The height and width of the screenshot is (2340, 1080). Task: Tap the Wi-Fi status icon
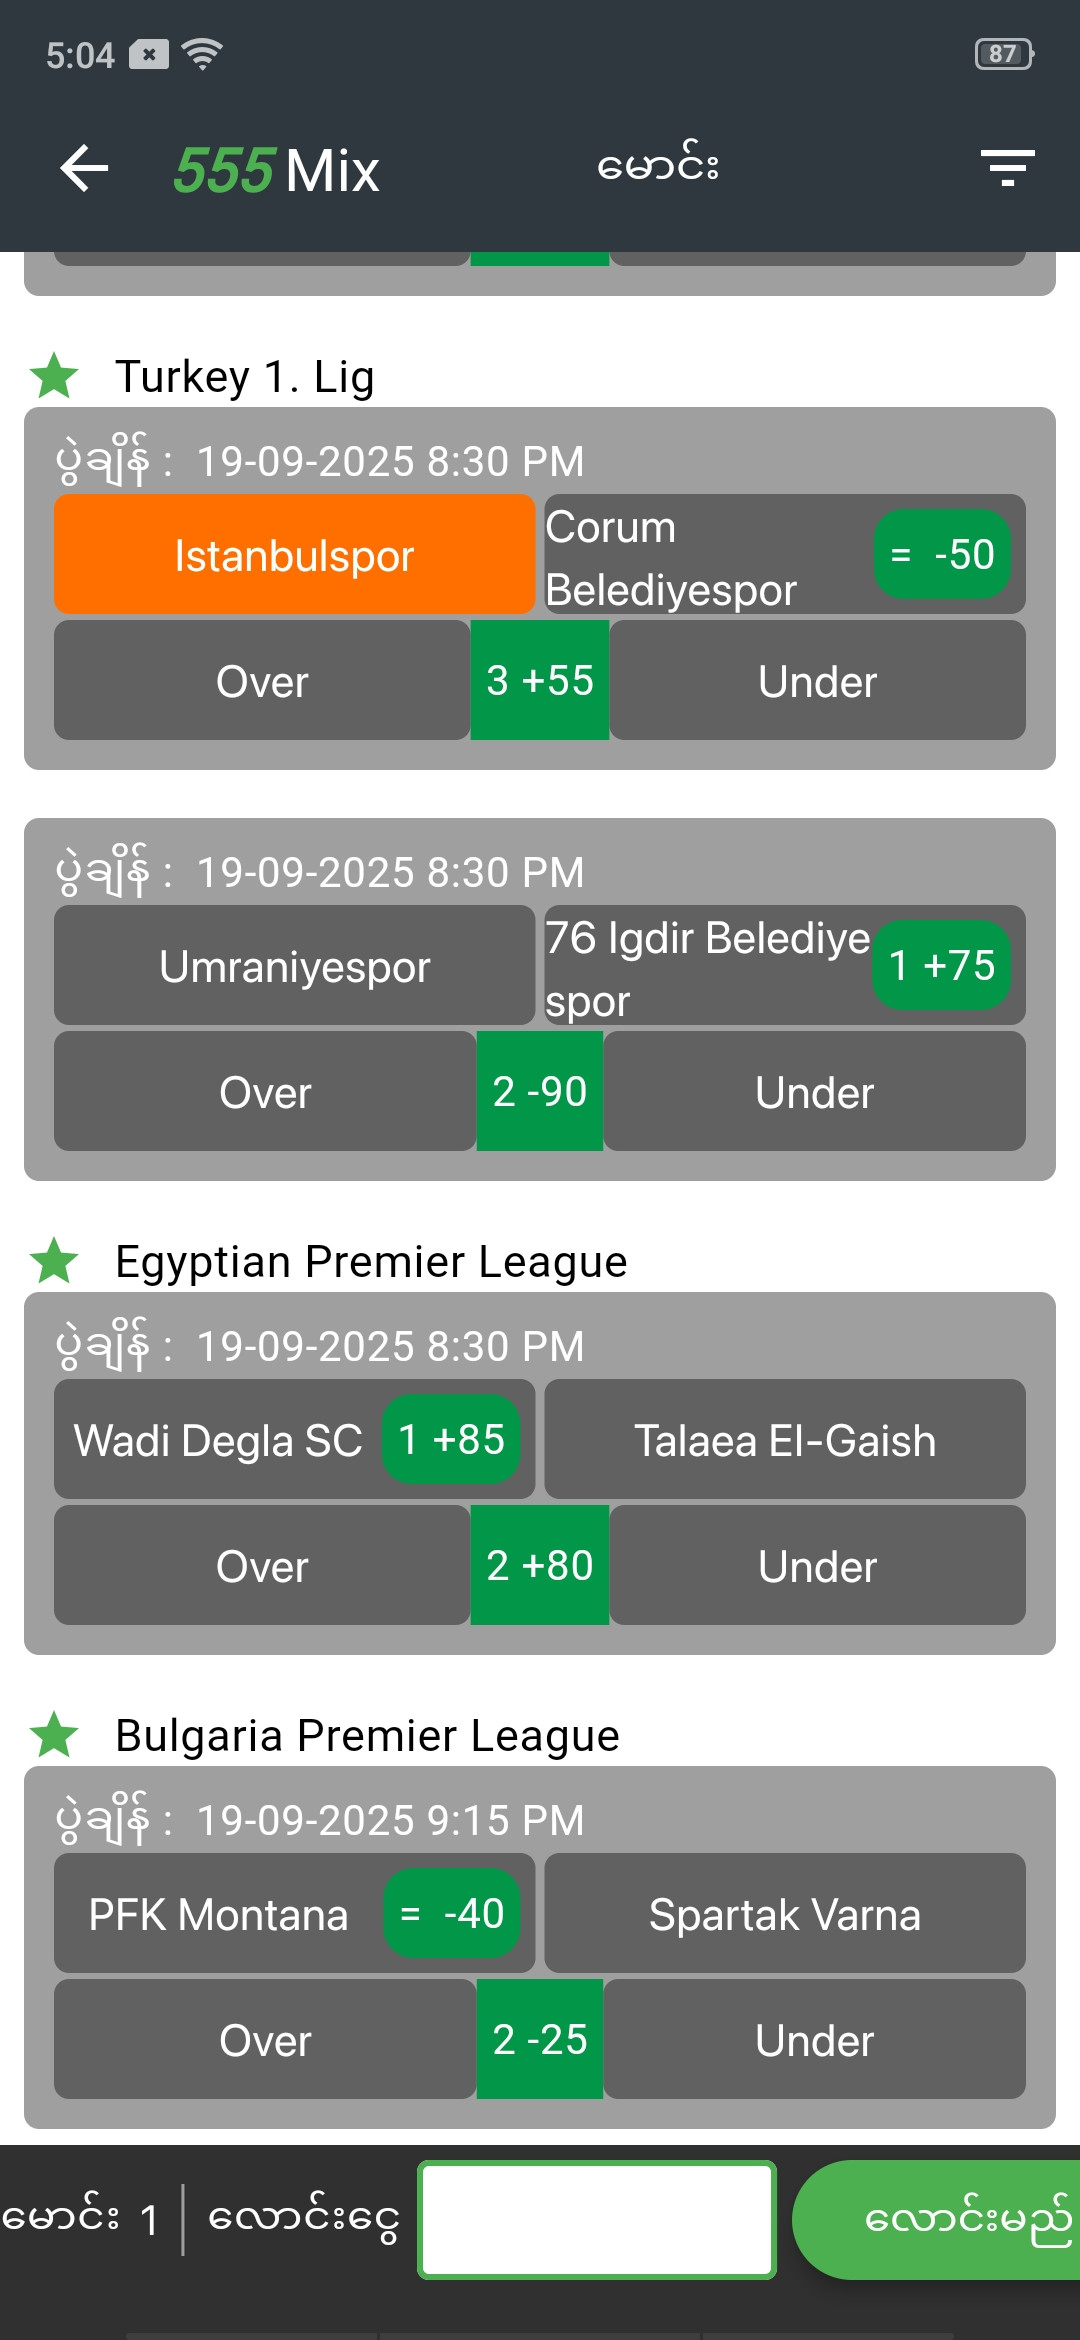tap(202, 54)
